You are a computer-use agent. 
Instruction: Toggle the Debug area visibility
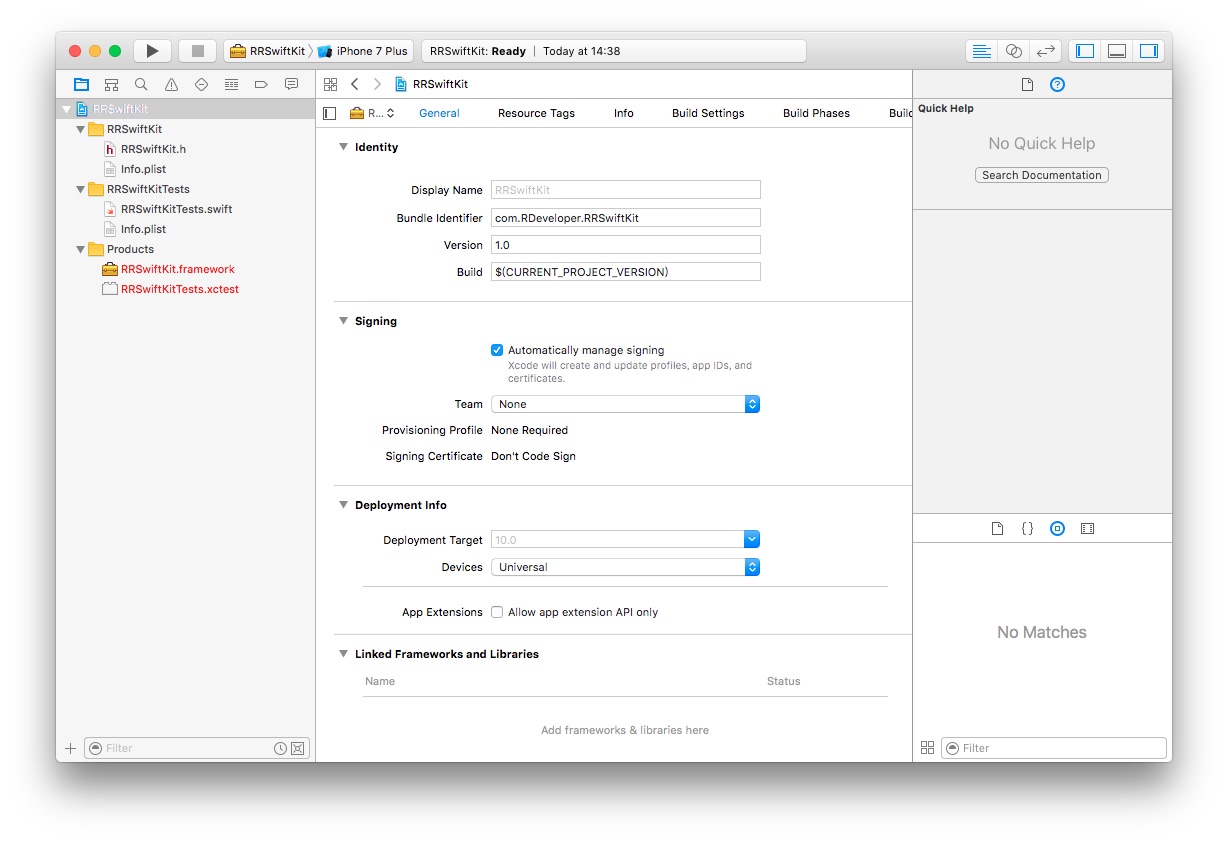pyautogui.click(x=1117, y=51)
